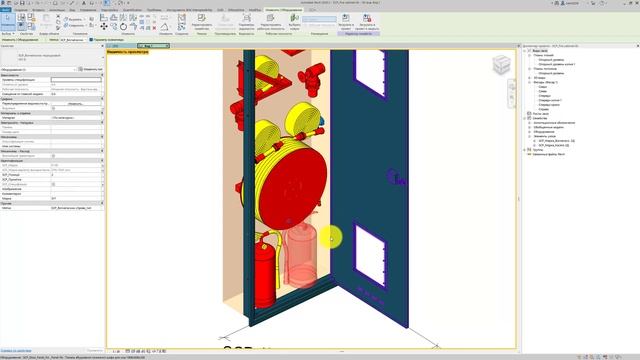Select the Ceiling Plans node in browser
This screenshot has width=640, height=360.
[x=545, y=69]
